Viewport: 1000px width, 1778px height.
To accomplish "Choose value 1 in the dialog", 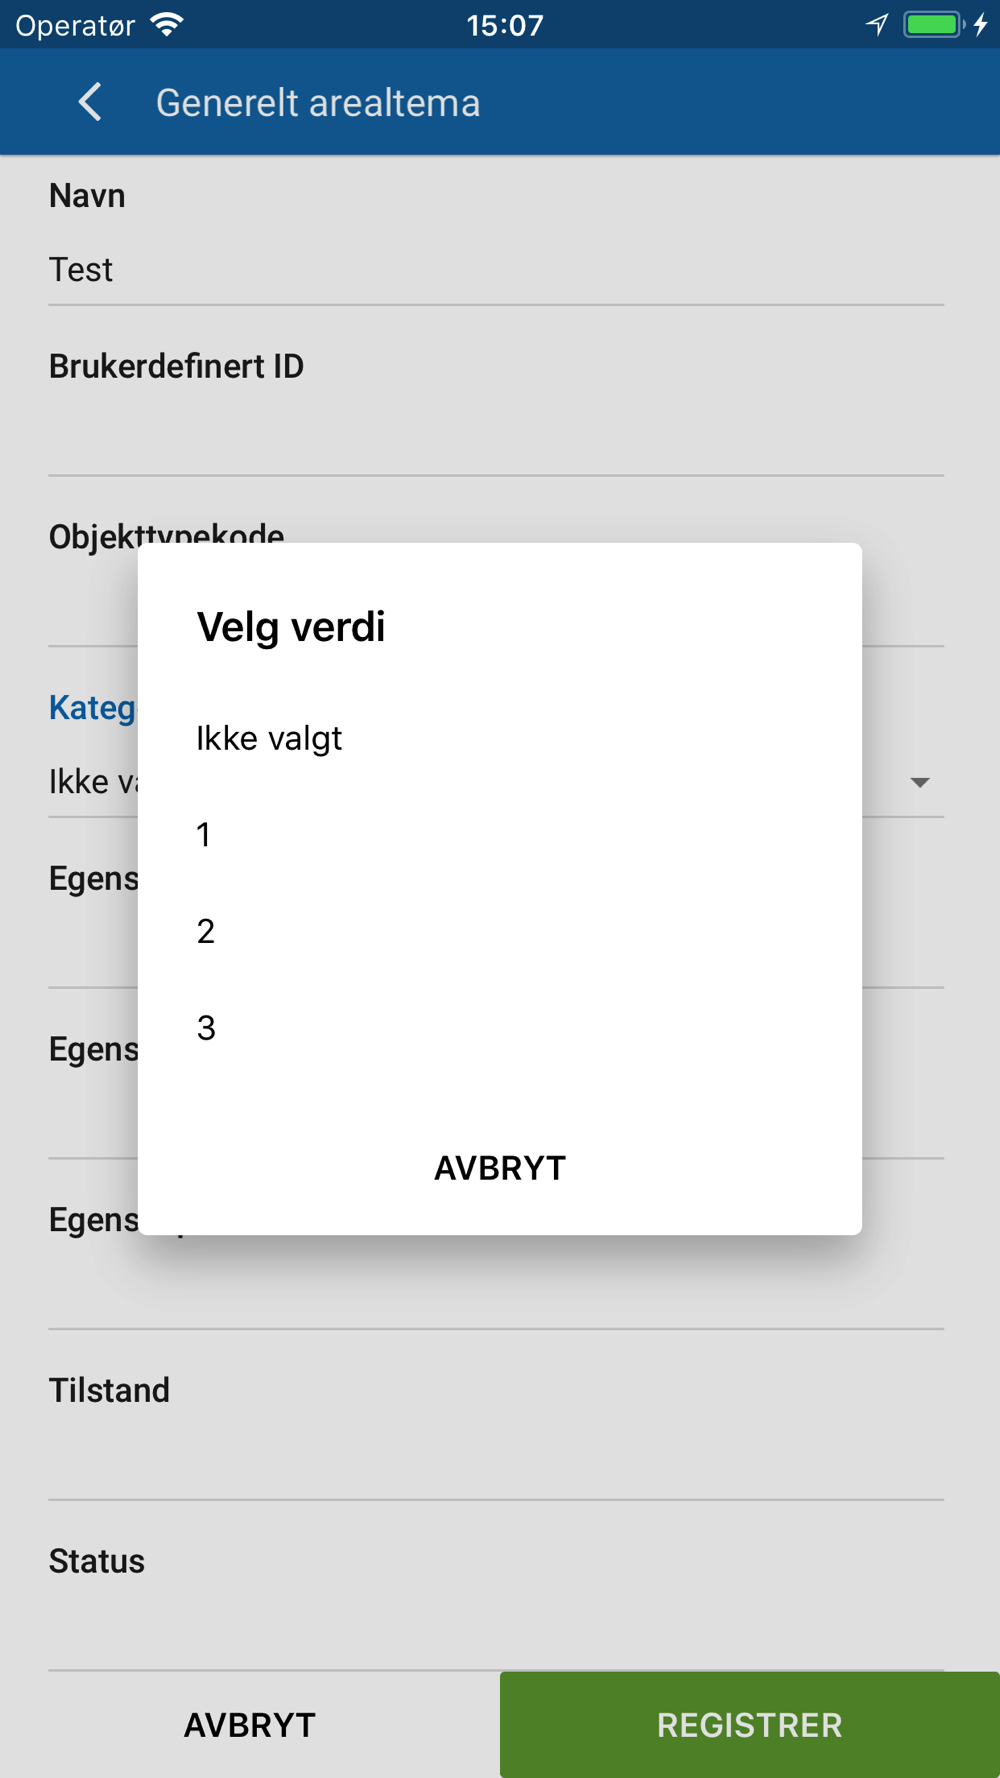I will coord(204,835).
